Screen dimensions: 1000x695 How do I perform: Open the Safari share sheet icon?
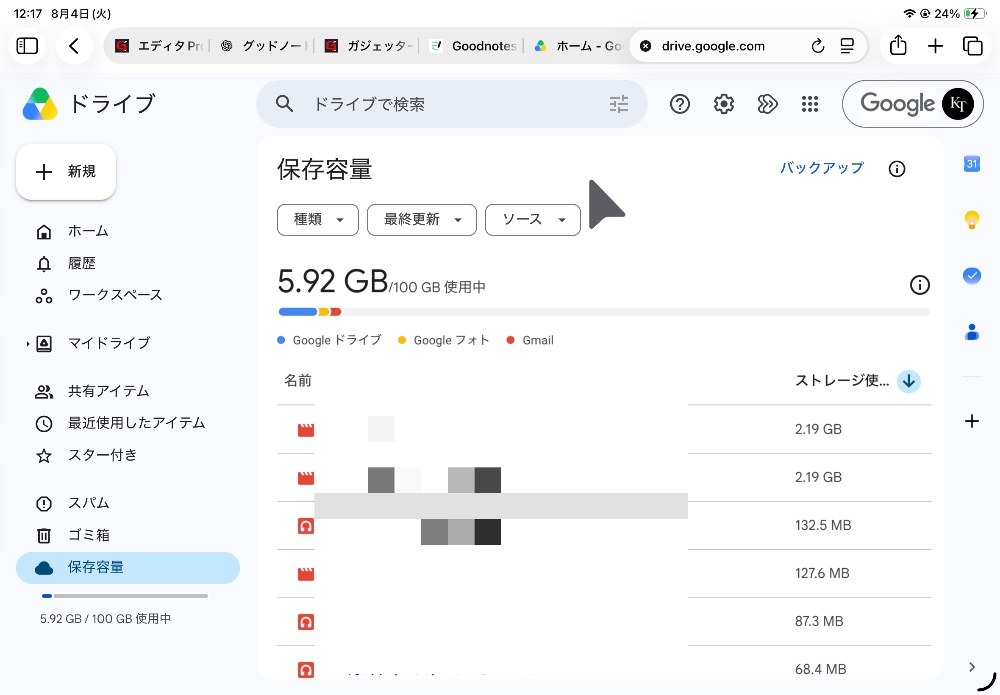tap(898, 45)
